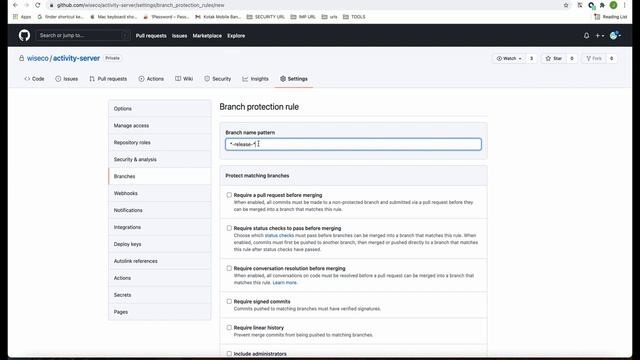Open the IMP URL bookmark folder
The width and height of the screenshot is (640, 360).
click(x=303, y=17)
